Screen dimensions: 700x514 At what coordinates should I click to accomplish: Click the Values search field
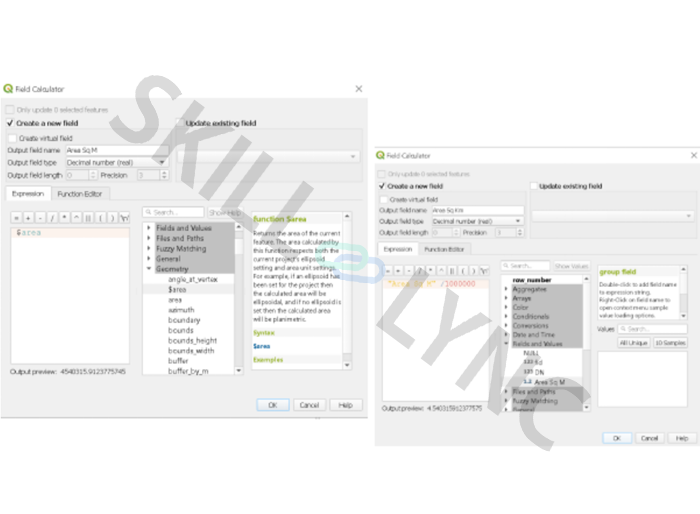tap(652, 329)
